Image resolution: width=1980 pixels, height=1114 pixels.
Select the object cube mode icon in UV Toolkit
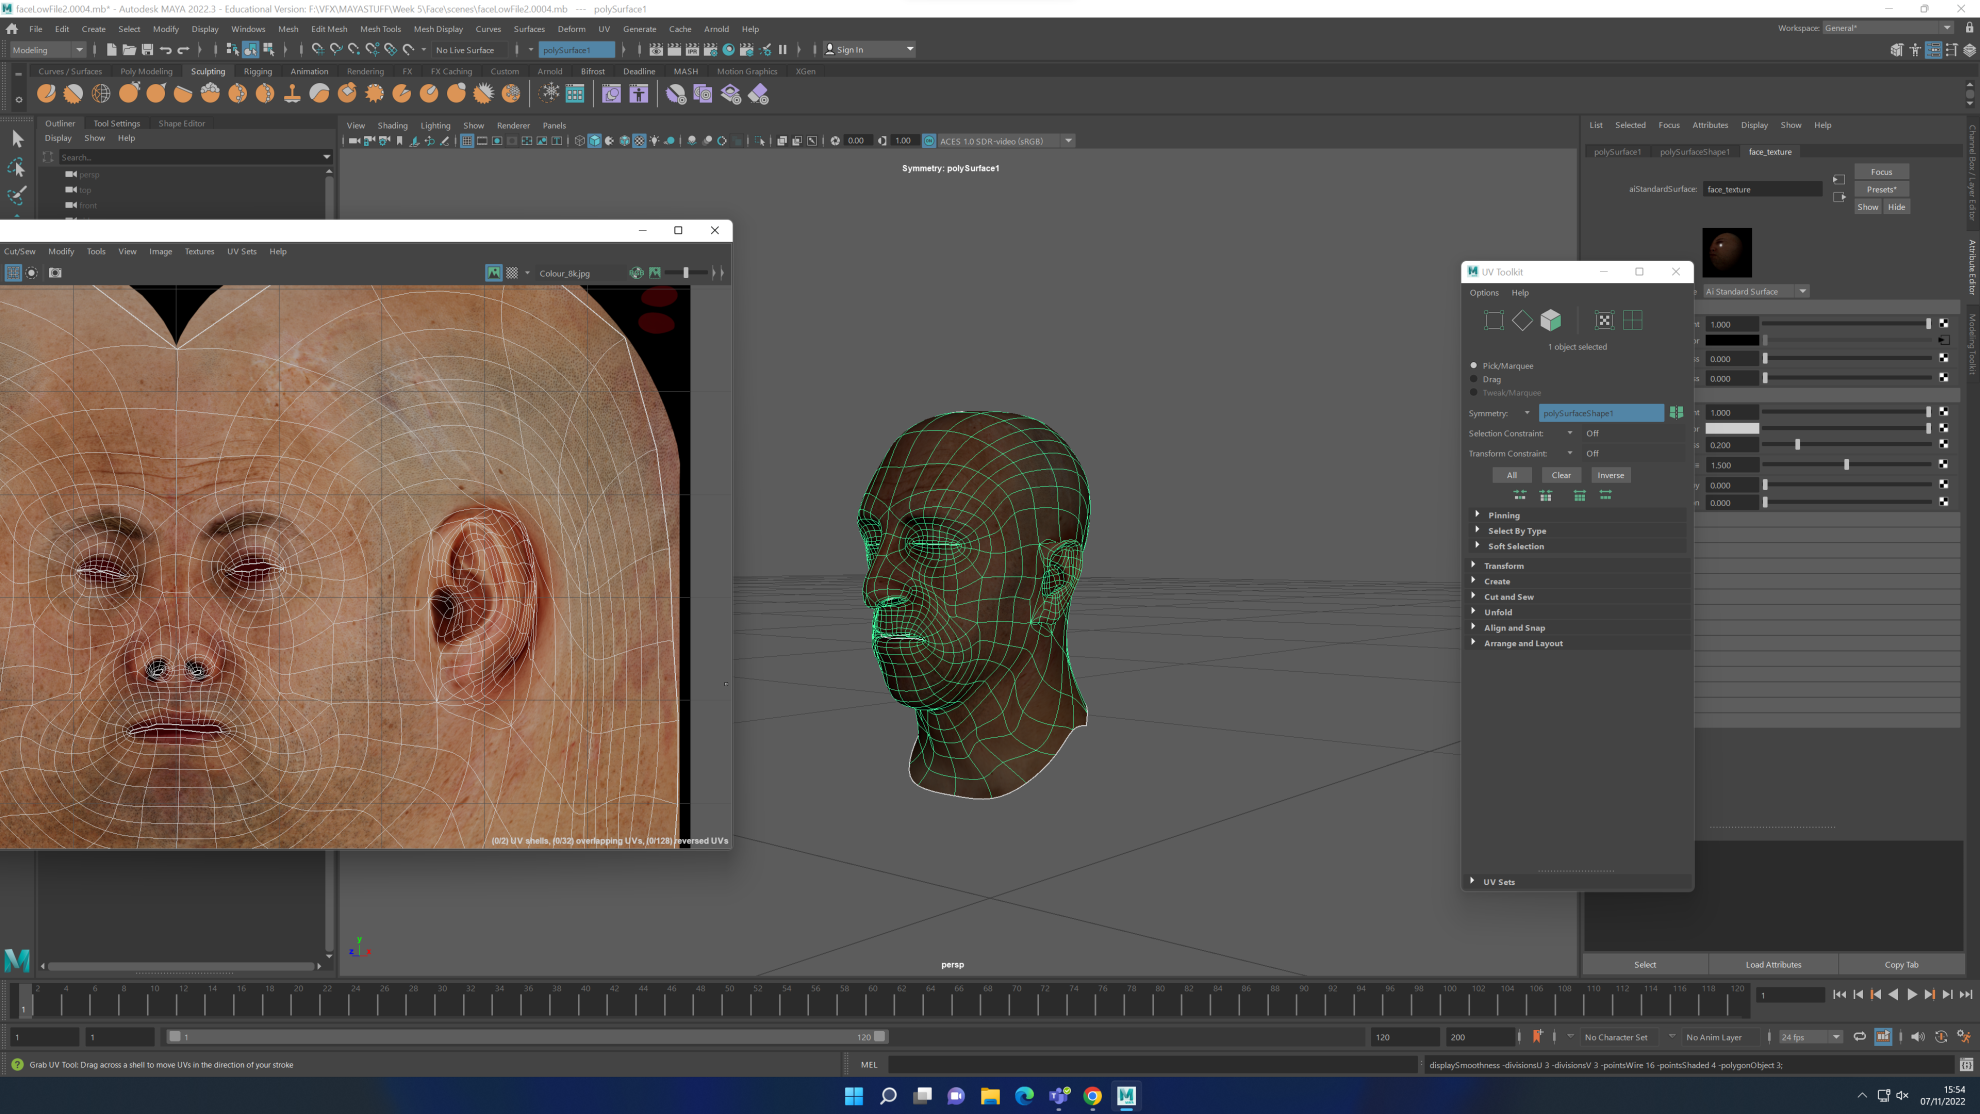tap(1551, 320)
